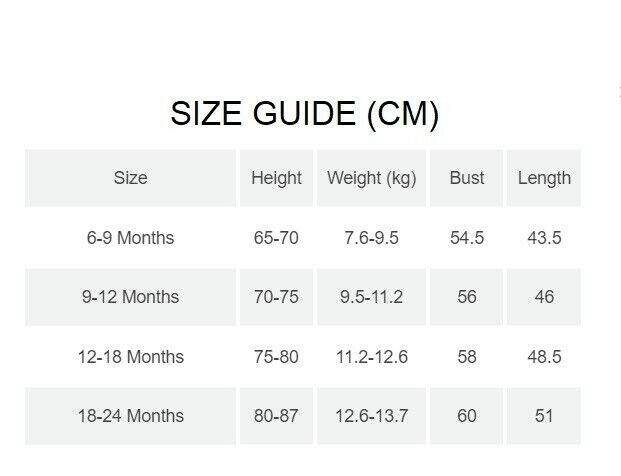The height and width of the screenshot is (476, 621).
Task: Select the Length column header
Action: (544, 178)
